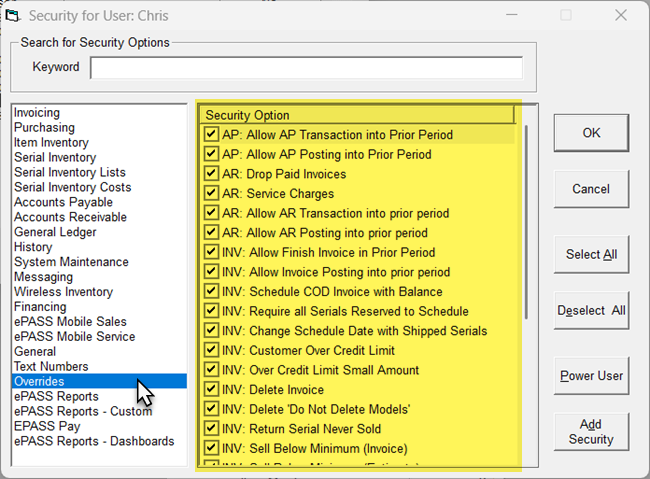Apply the Power User preset
Screen dimensions: 650x479
[x=590, y=376]
